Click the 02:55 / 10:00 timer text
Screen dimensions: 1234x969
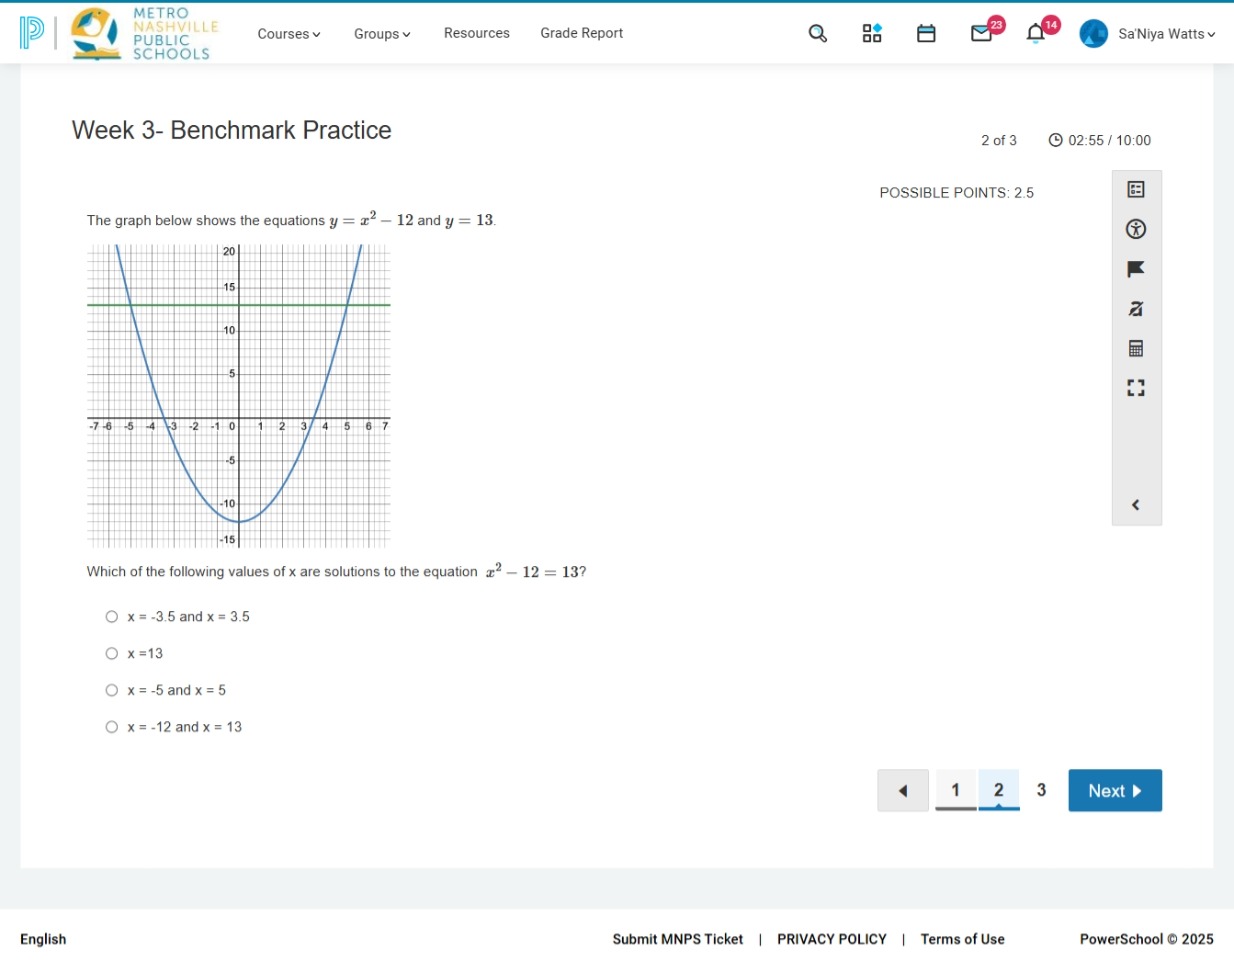pyautogui.click(x=1109, y=140)
